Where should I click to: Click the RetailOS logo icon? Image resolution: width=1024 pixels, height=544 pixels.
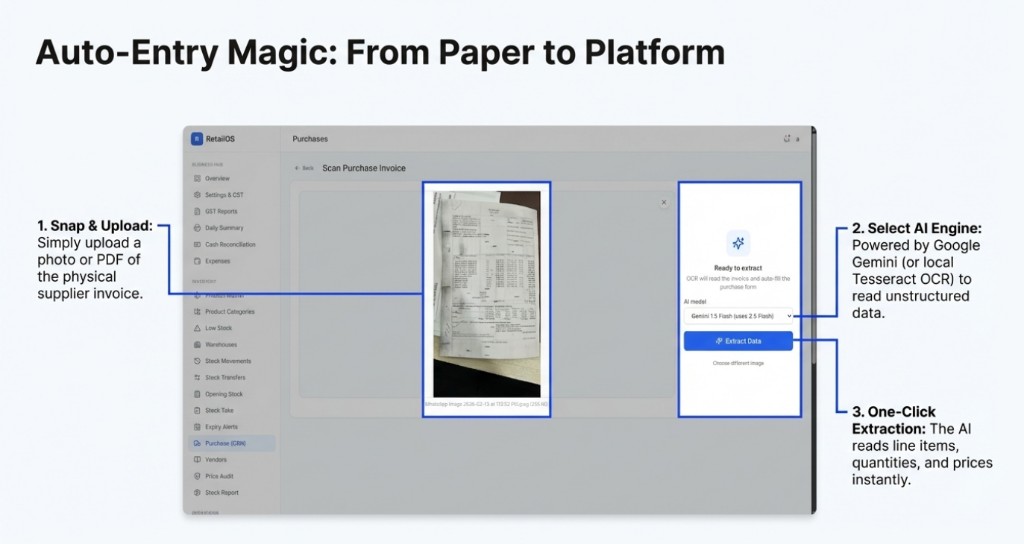pos(197,139)
